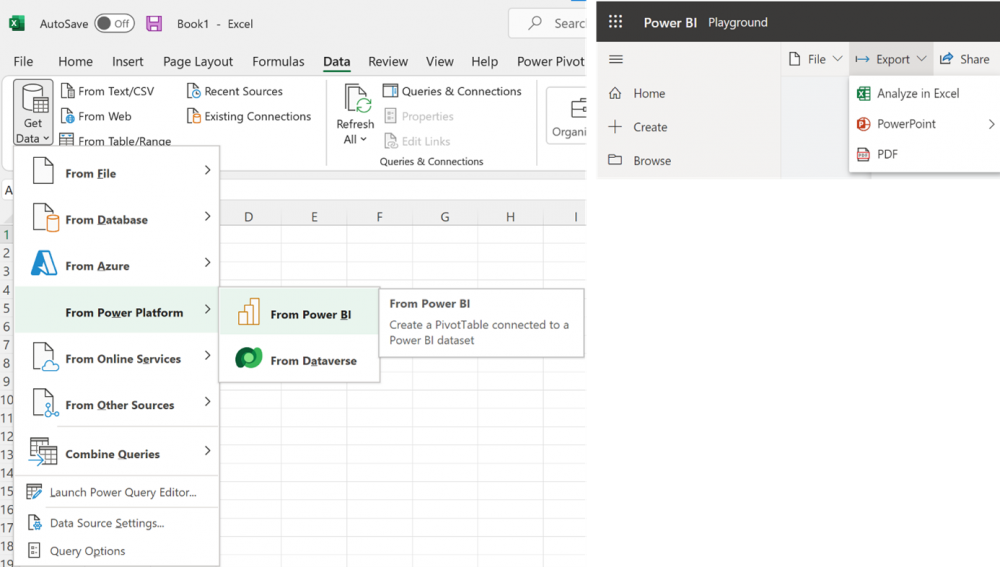Click the Existing Connections icon
Image resolution: width=1000 pixels, height=567 pixels.
click(x=193, y=116)
